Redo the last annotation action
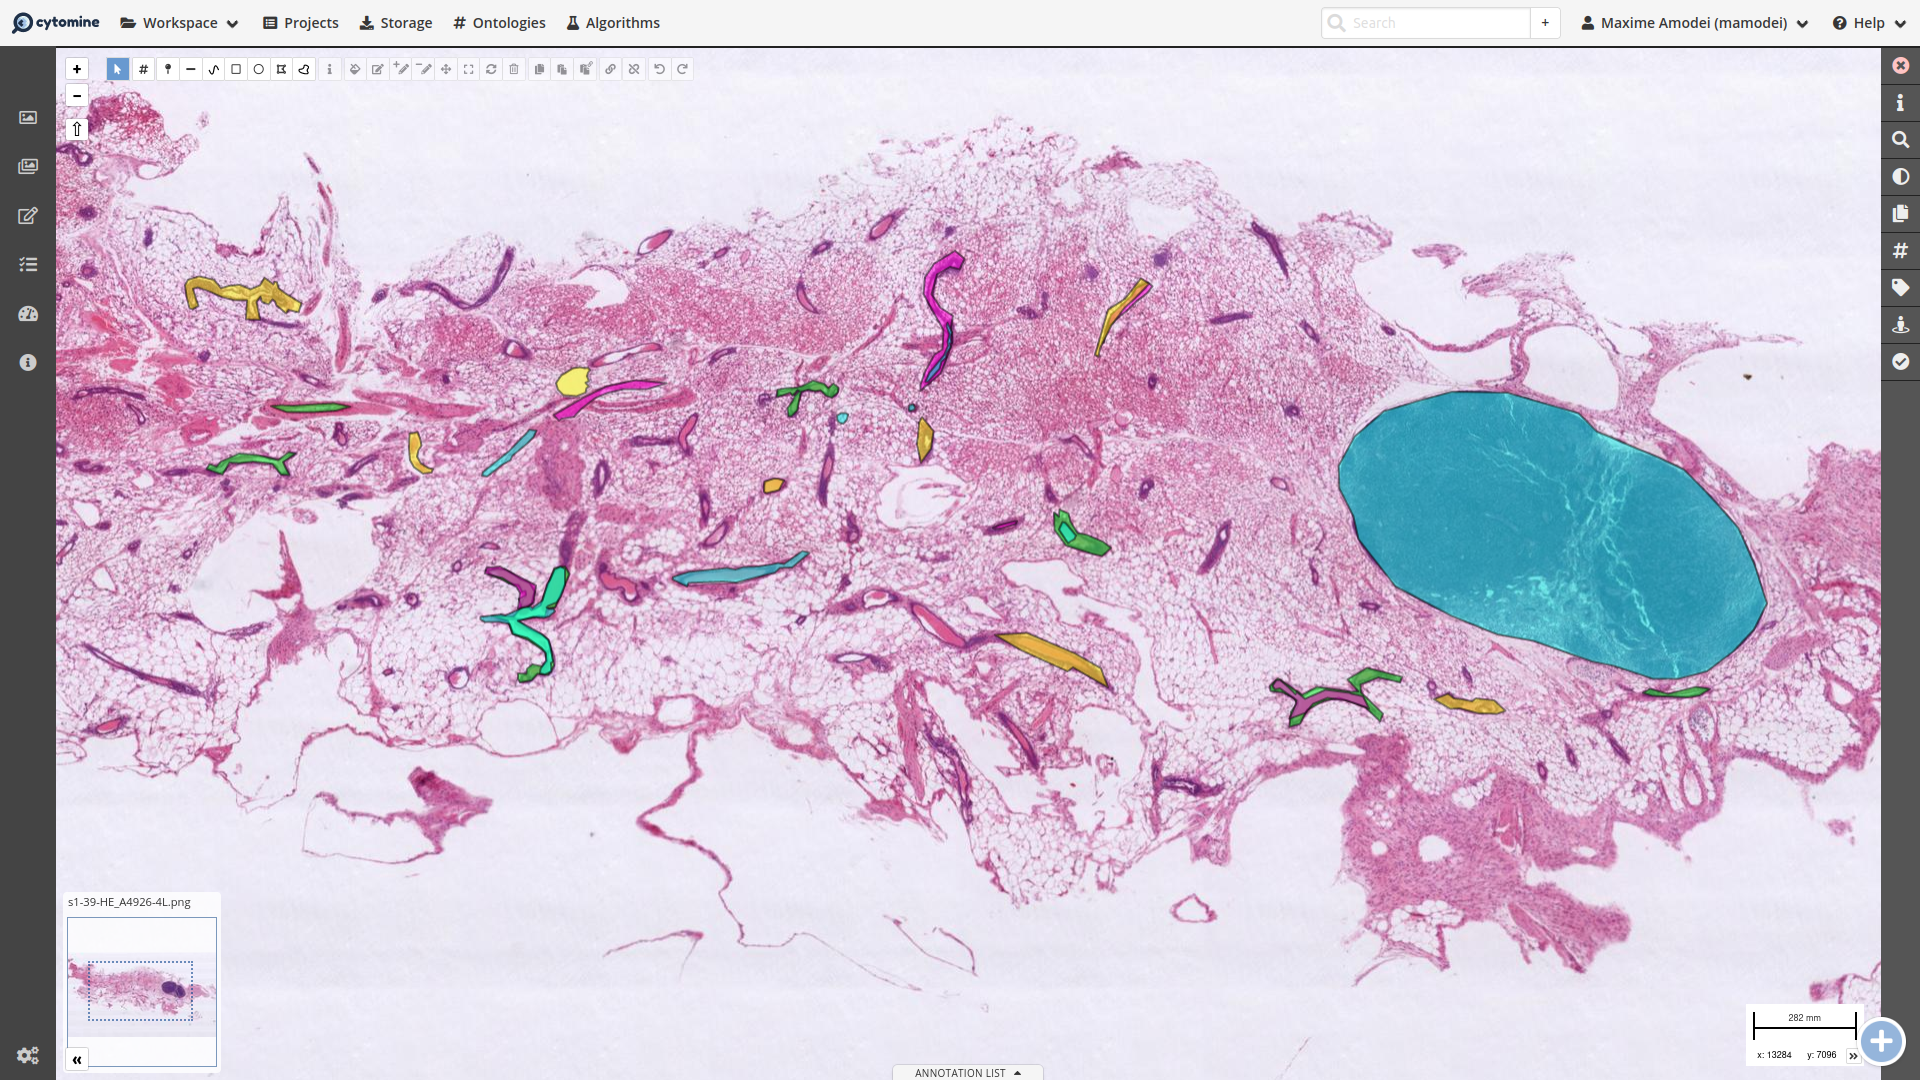The height and width of the screenshot is (1080, 1920). pyautogui.click(x=683, y=69)
